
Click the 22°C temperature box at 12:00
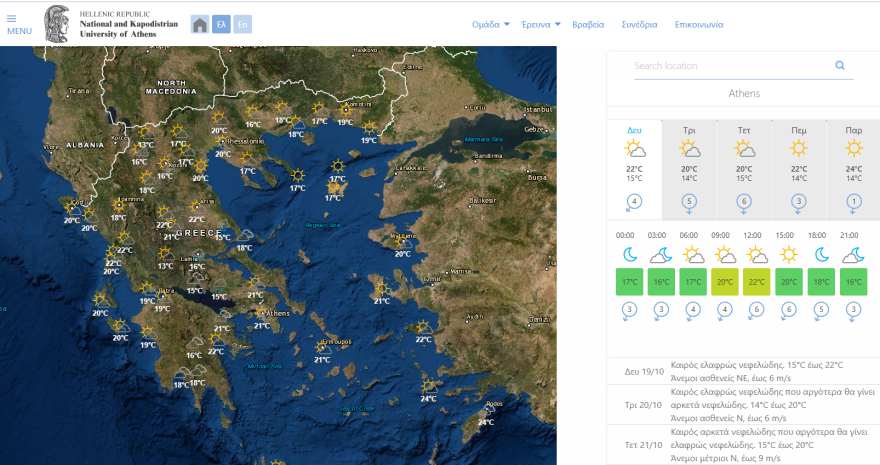click(x=757, y=282)
